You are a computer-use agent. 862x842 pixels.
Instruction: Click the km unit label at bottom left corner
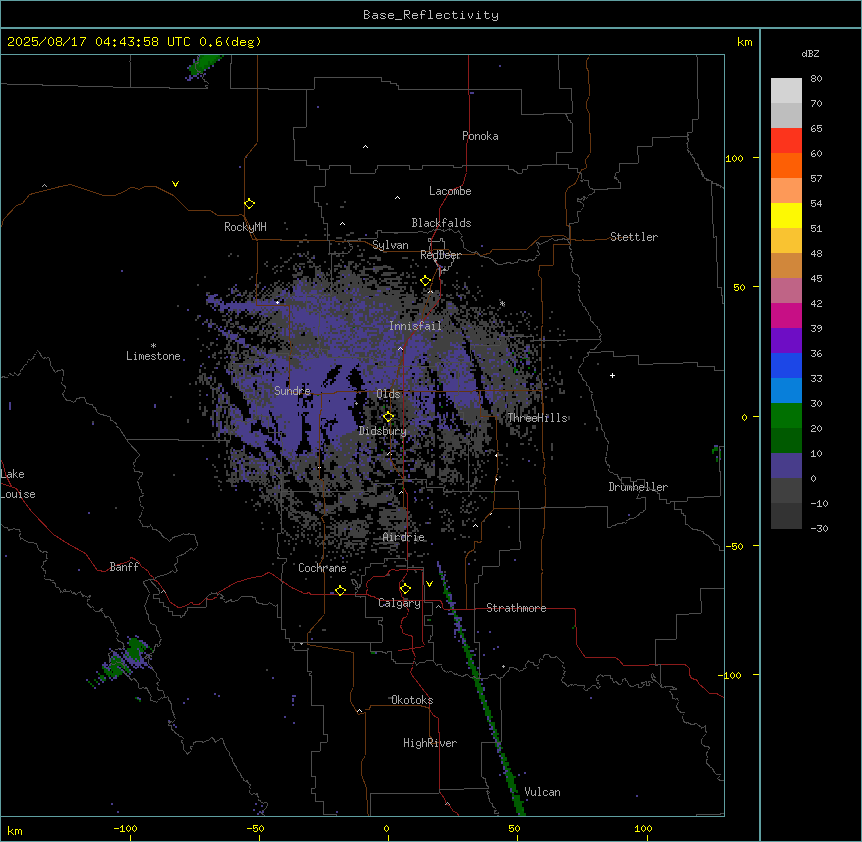pos(15,831)
